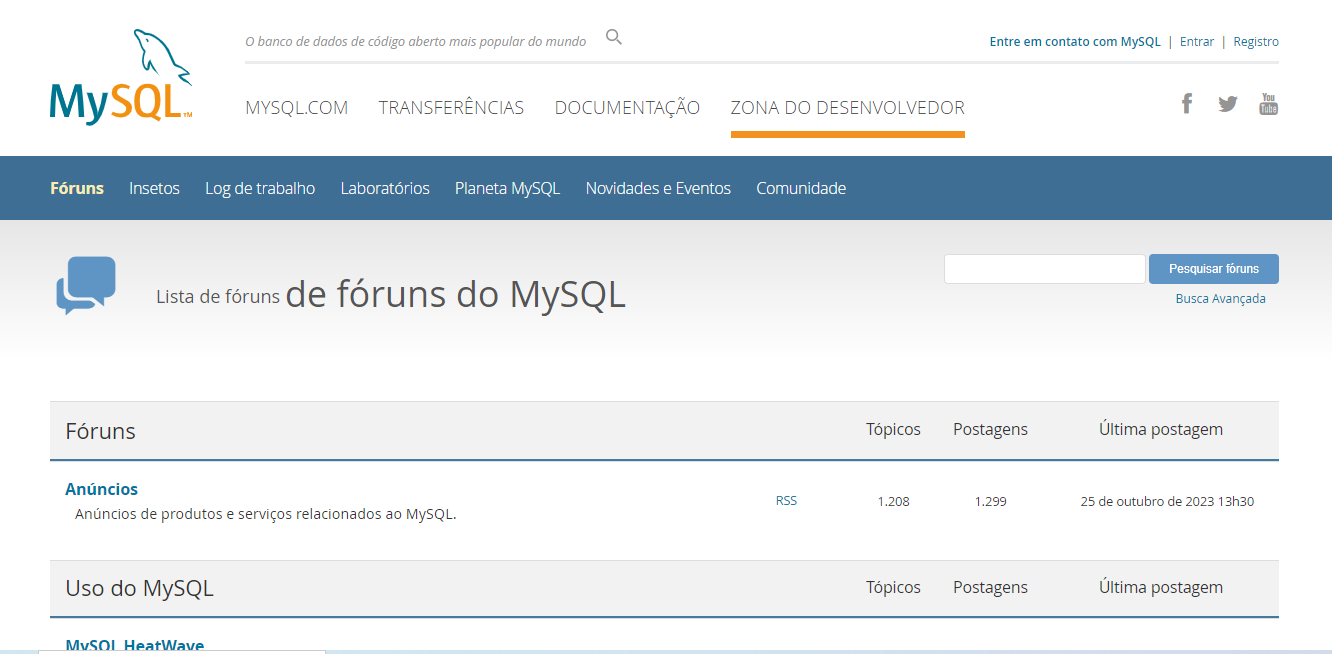Open MySQL's YouTube channel icon
Viewport: 1332px width, 654px height.
[1268, 102]
